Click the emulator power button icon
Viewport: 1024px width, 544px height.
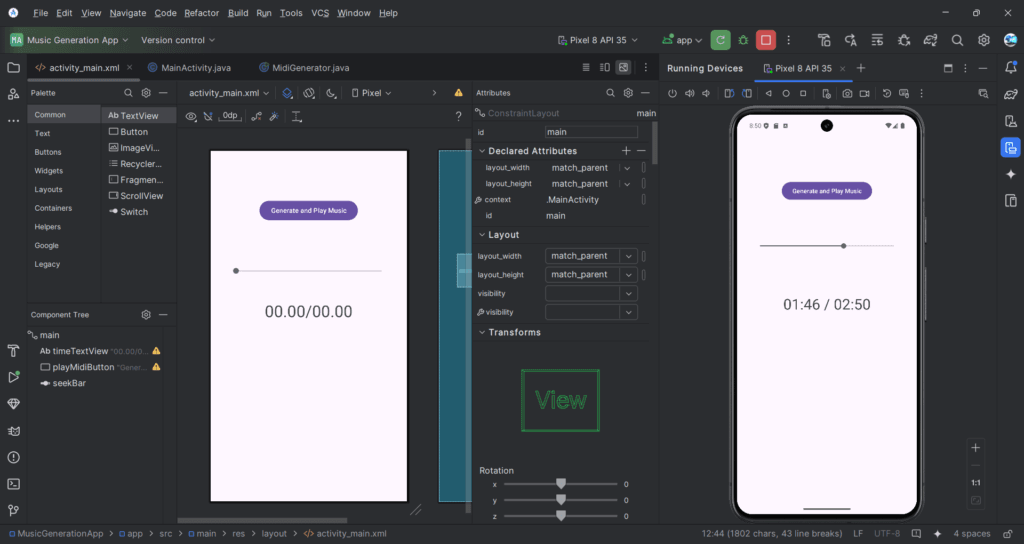[672, 93]
